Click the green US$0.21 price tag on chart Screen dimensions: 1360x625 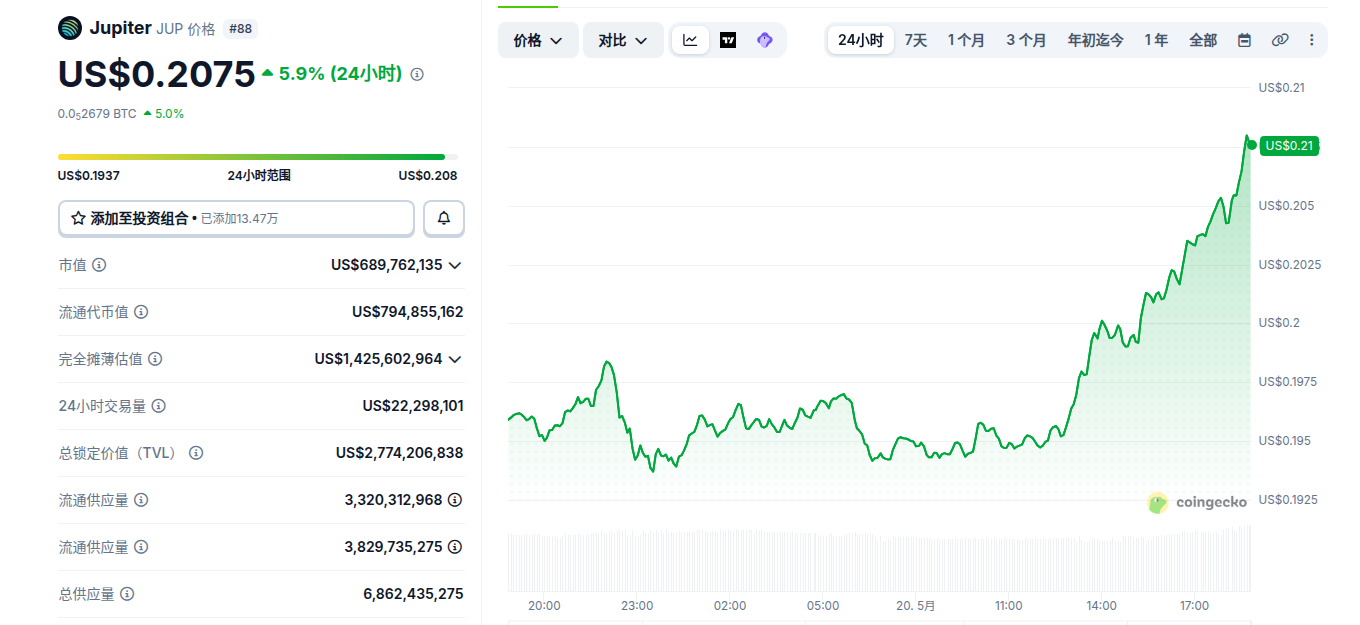1289,146
